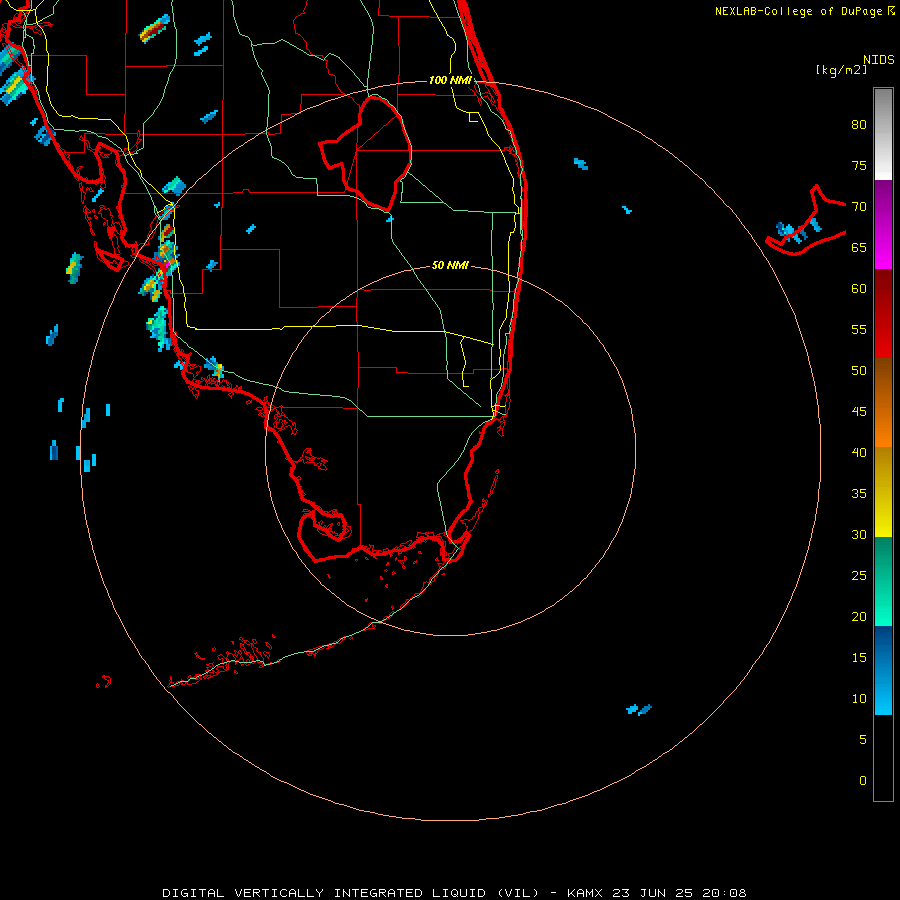Pick the red segment of the color bar
The image size is (900, 900).
point(883,313)
